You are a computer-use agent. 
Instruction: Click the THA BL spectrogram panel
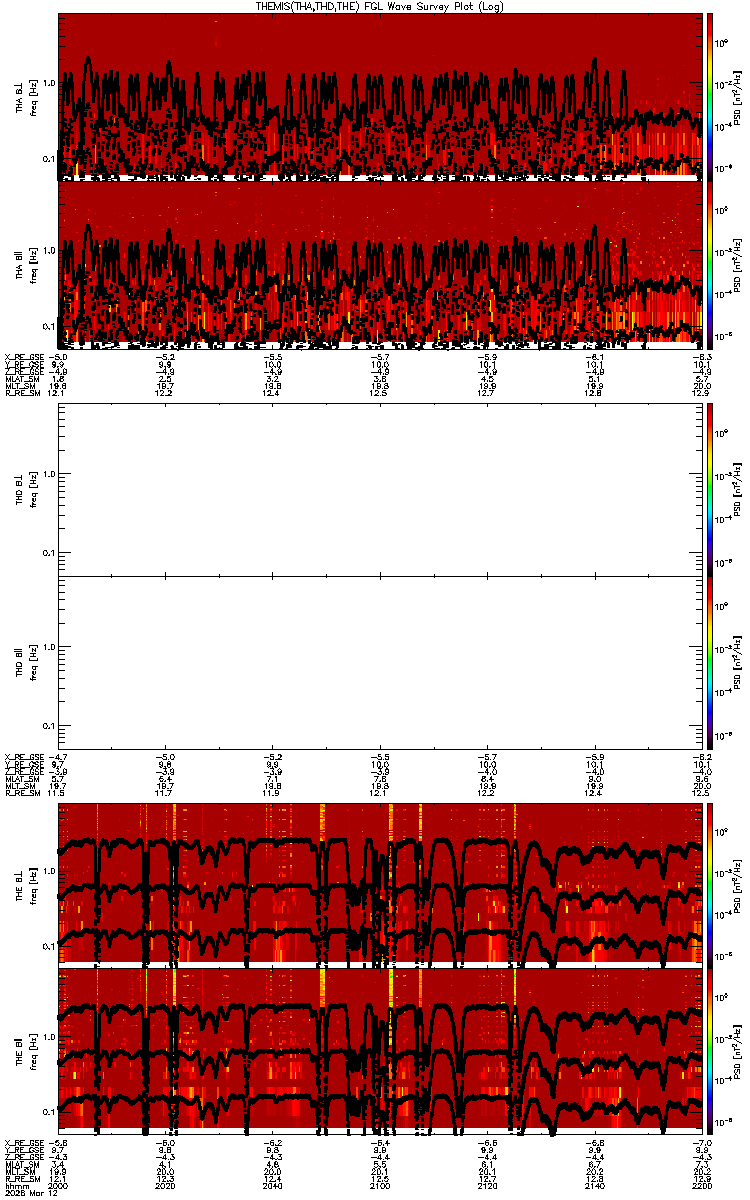tap(380, 96)
